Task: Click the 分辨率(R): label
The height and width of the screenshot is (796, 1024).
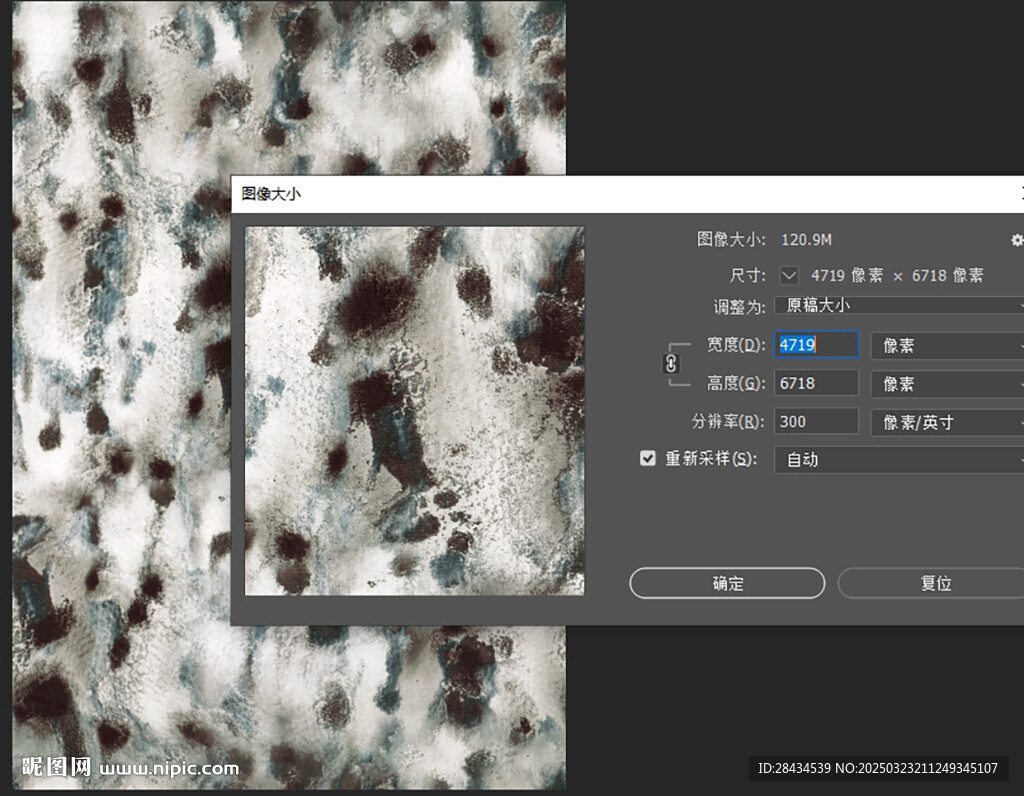Action: pyautogui.click(x=728, y=422)
